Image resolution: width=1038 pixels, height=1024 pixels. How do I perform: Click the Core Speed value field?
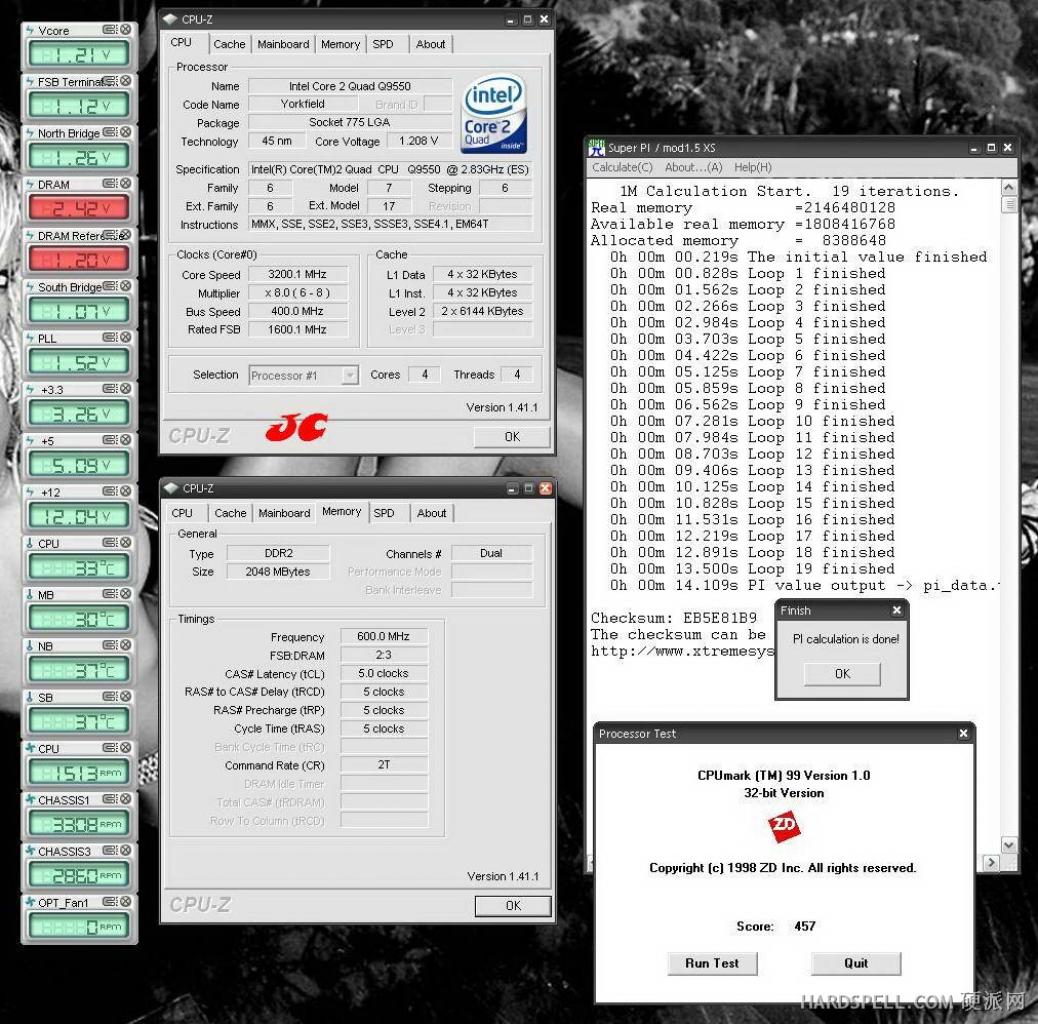(x=297, y=274)
